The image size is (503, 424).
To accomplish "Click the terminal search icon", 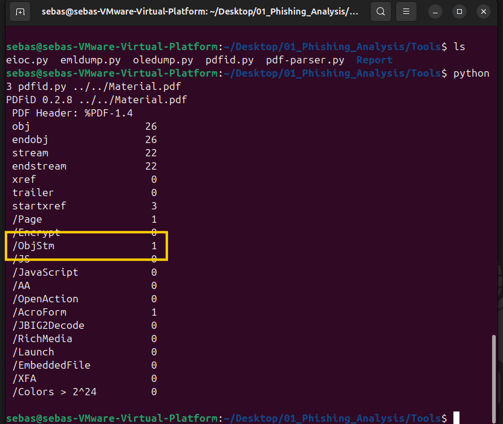I will [381, 12].
